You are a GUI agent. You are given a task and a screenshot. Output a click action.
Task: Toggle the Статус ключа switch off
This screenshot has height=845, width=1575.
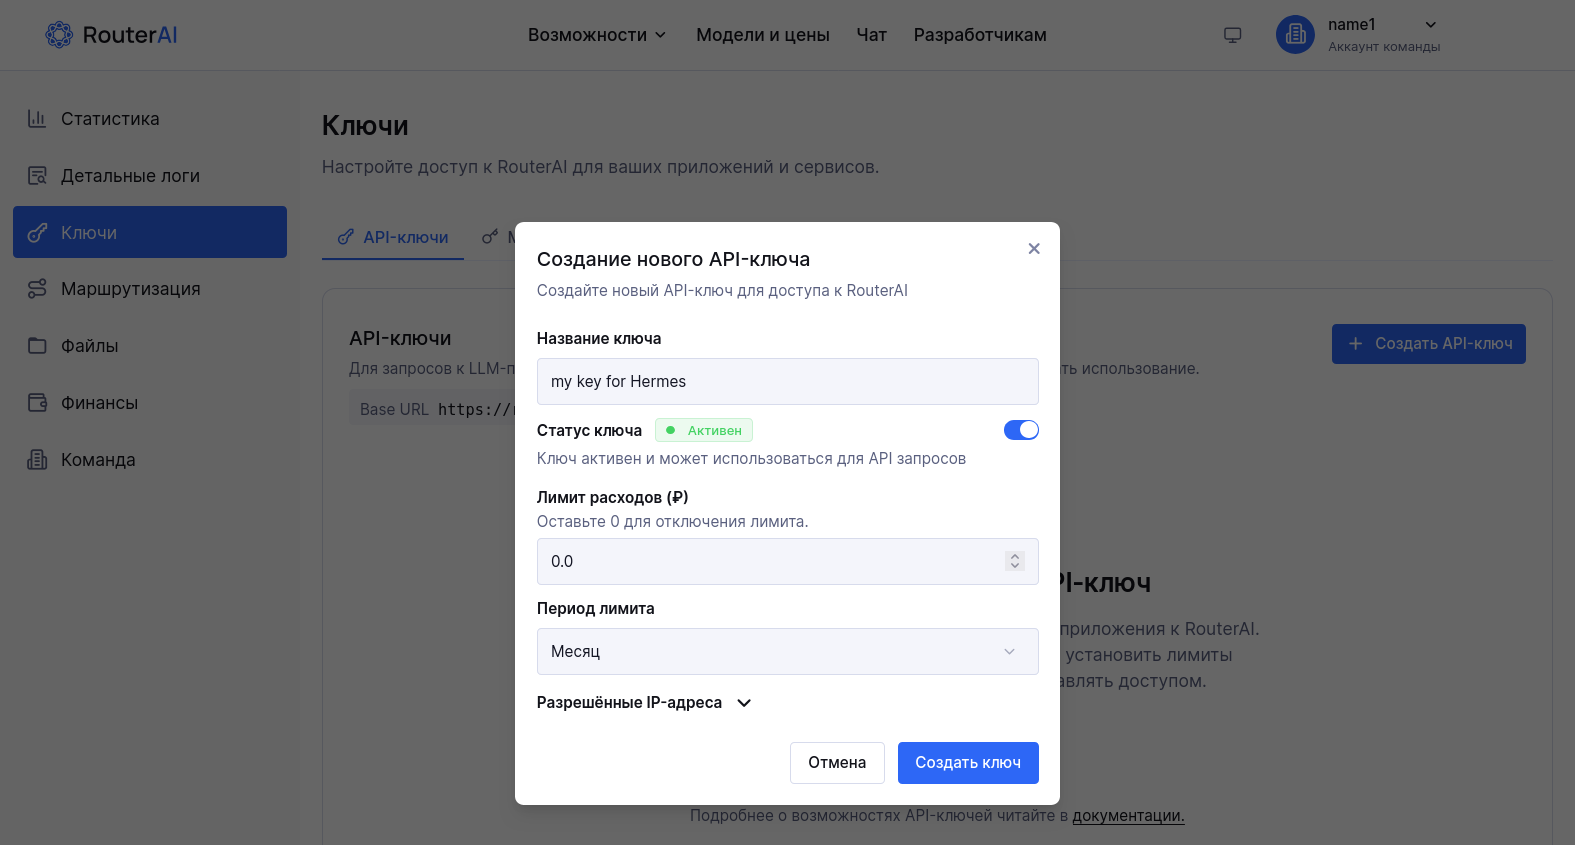pos(1021,430)
